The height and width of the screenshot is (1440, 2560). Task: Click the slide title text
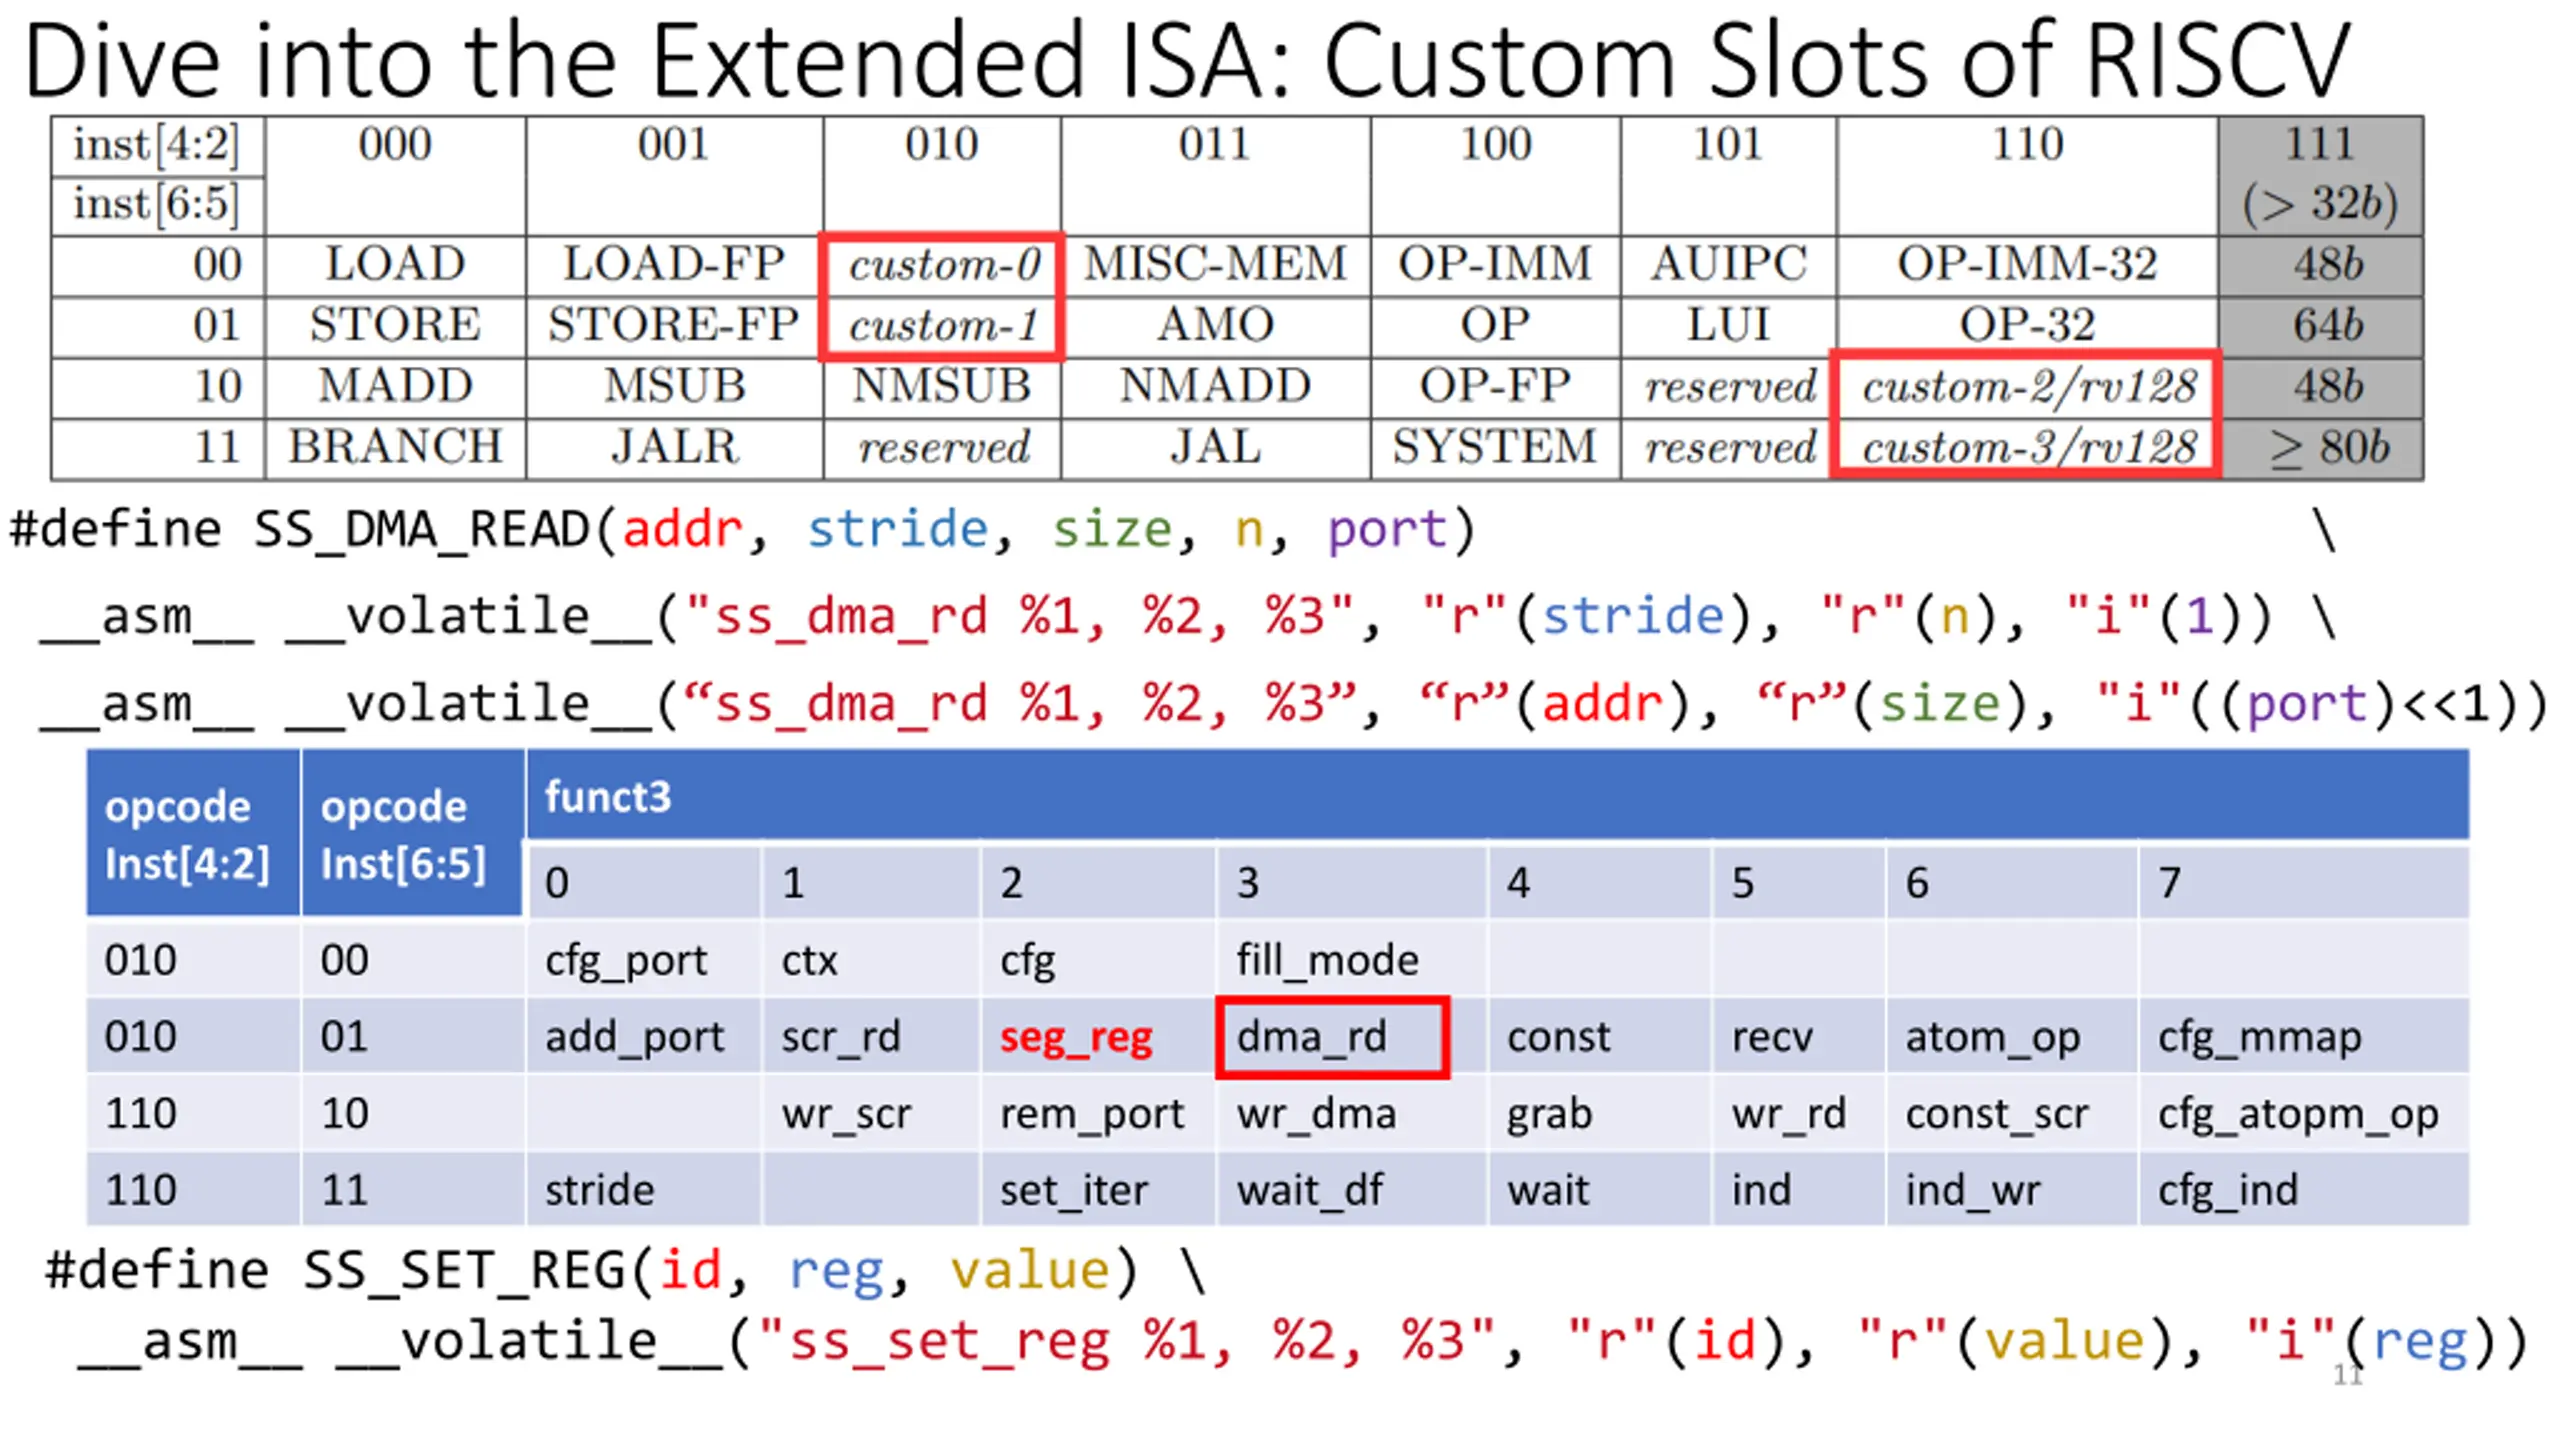1186,60
